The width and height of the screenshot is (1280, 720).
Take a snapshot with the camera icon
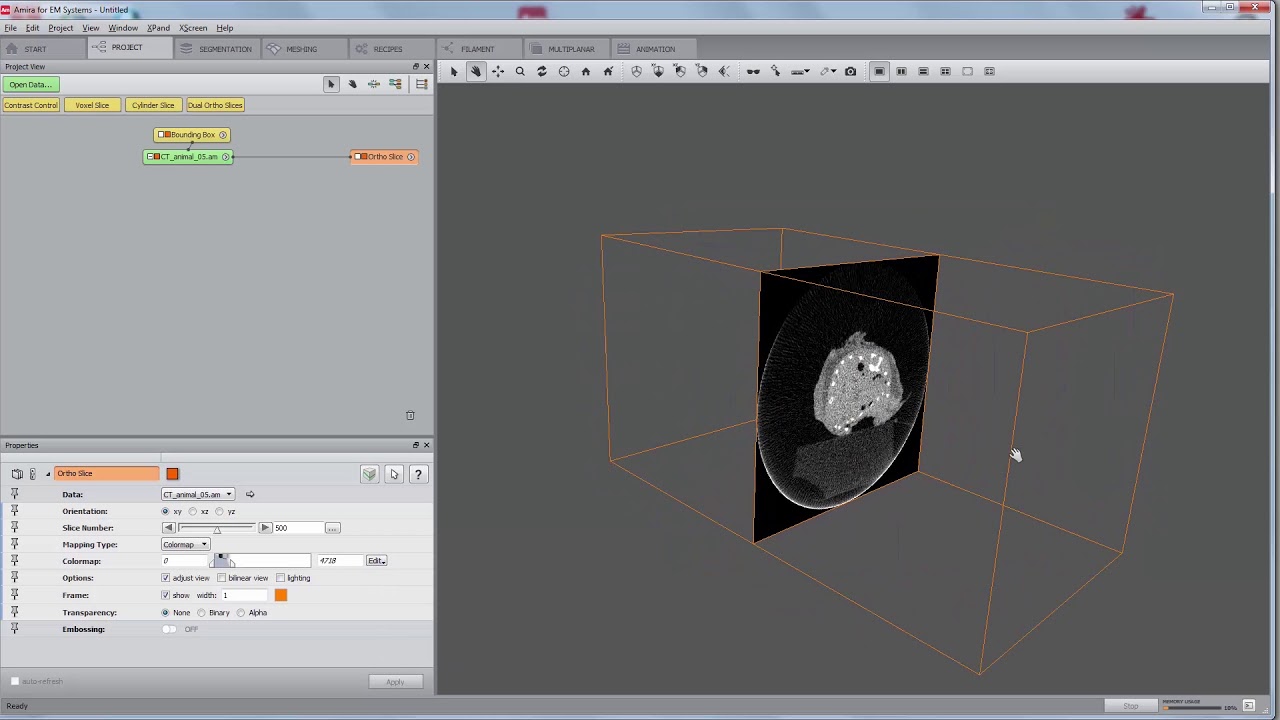point(851,71)
